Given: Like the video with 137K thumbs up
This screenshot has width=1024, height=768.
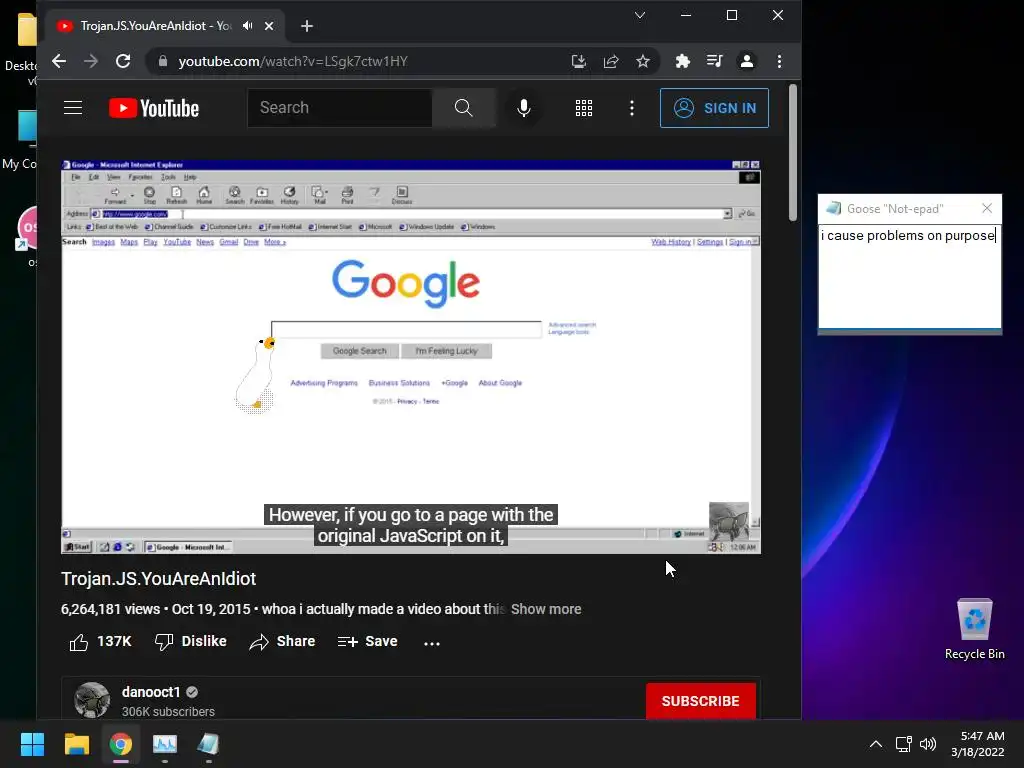Looking at the screenshot, I should point(101,642).
